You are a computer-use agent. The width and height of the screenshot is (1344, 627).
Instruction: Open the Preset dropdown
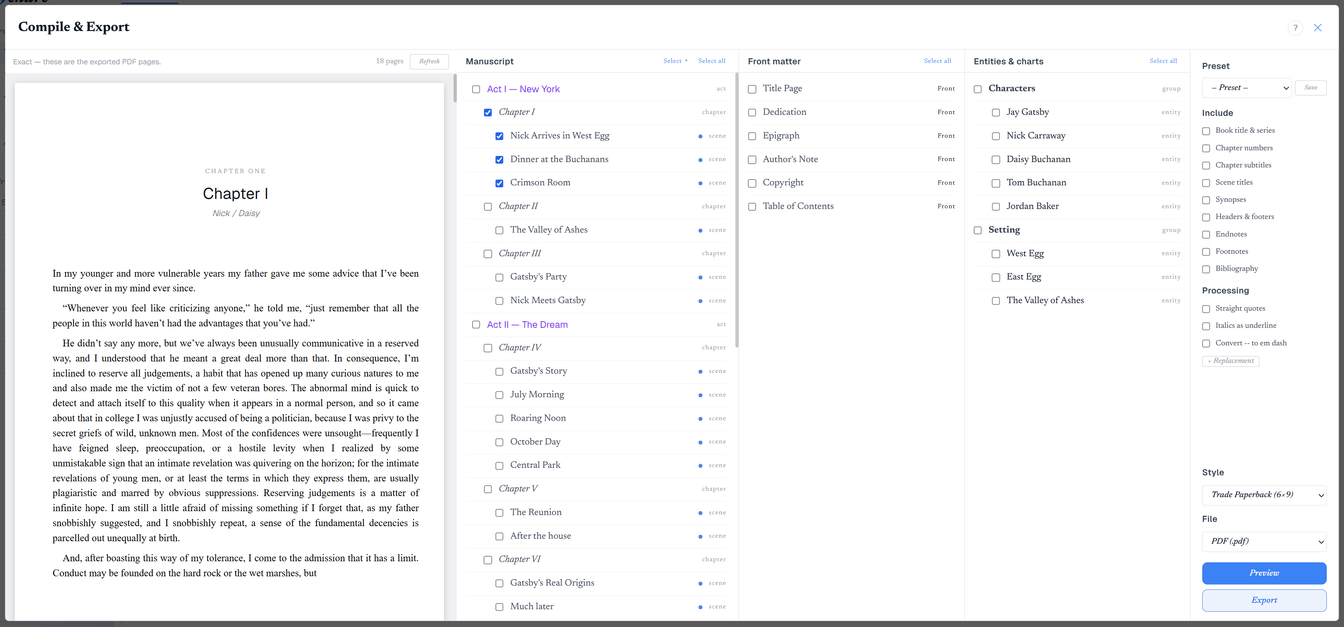point(1247,88)
